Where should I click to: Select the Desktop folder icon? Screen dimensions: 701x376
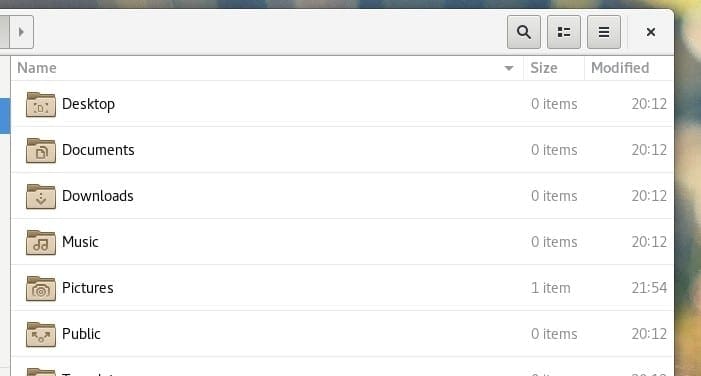[41, 104]
